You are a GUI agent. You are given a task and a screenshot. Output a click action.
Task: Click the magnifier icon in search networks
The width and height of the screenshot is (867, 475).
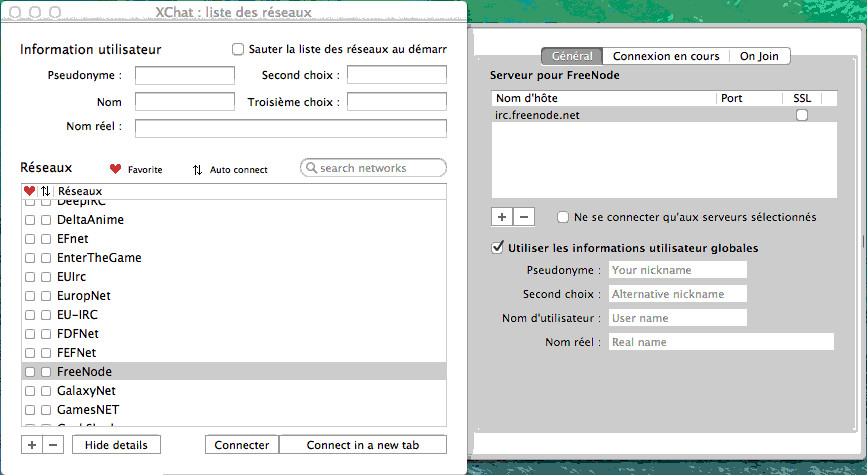pos(311,168)
